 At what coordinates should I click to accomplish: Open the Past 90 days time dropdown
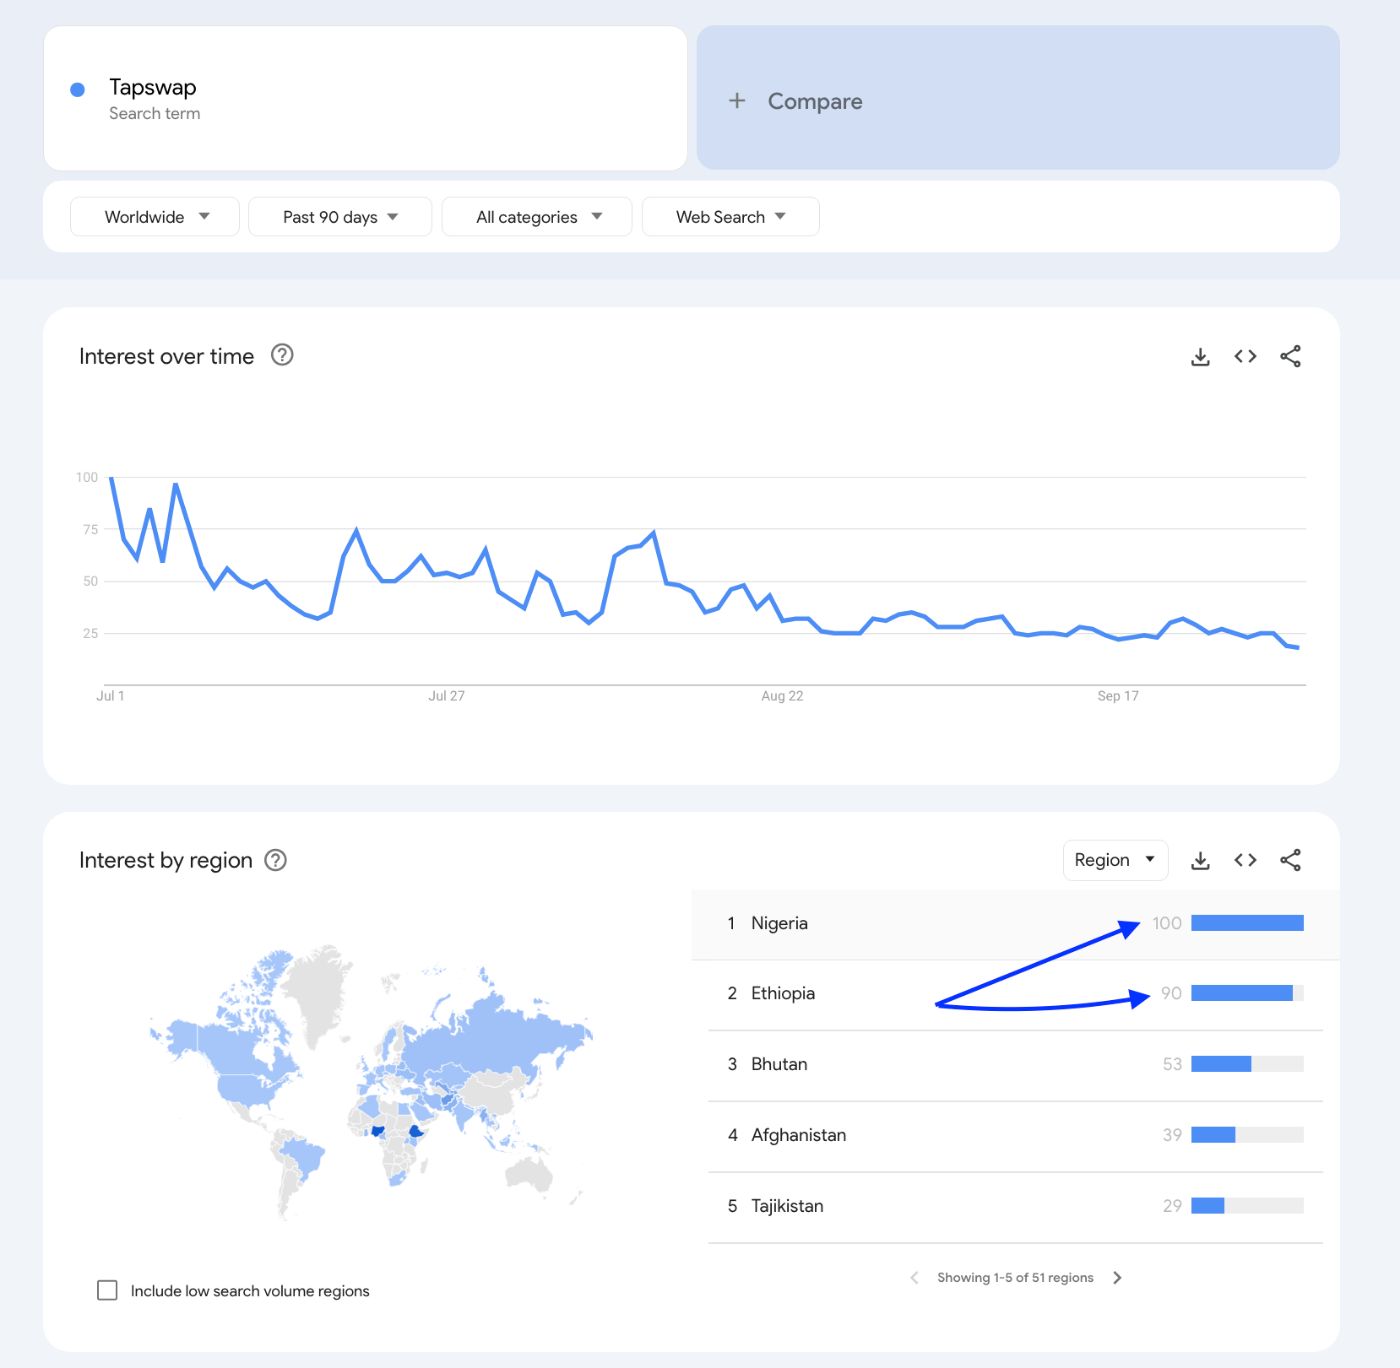click(340, 217)
